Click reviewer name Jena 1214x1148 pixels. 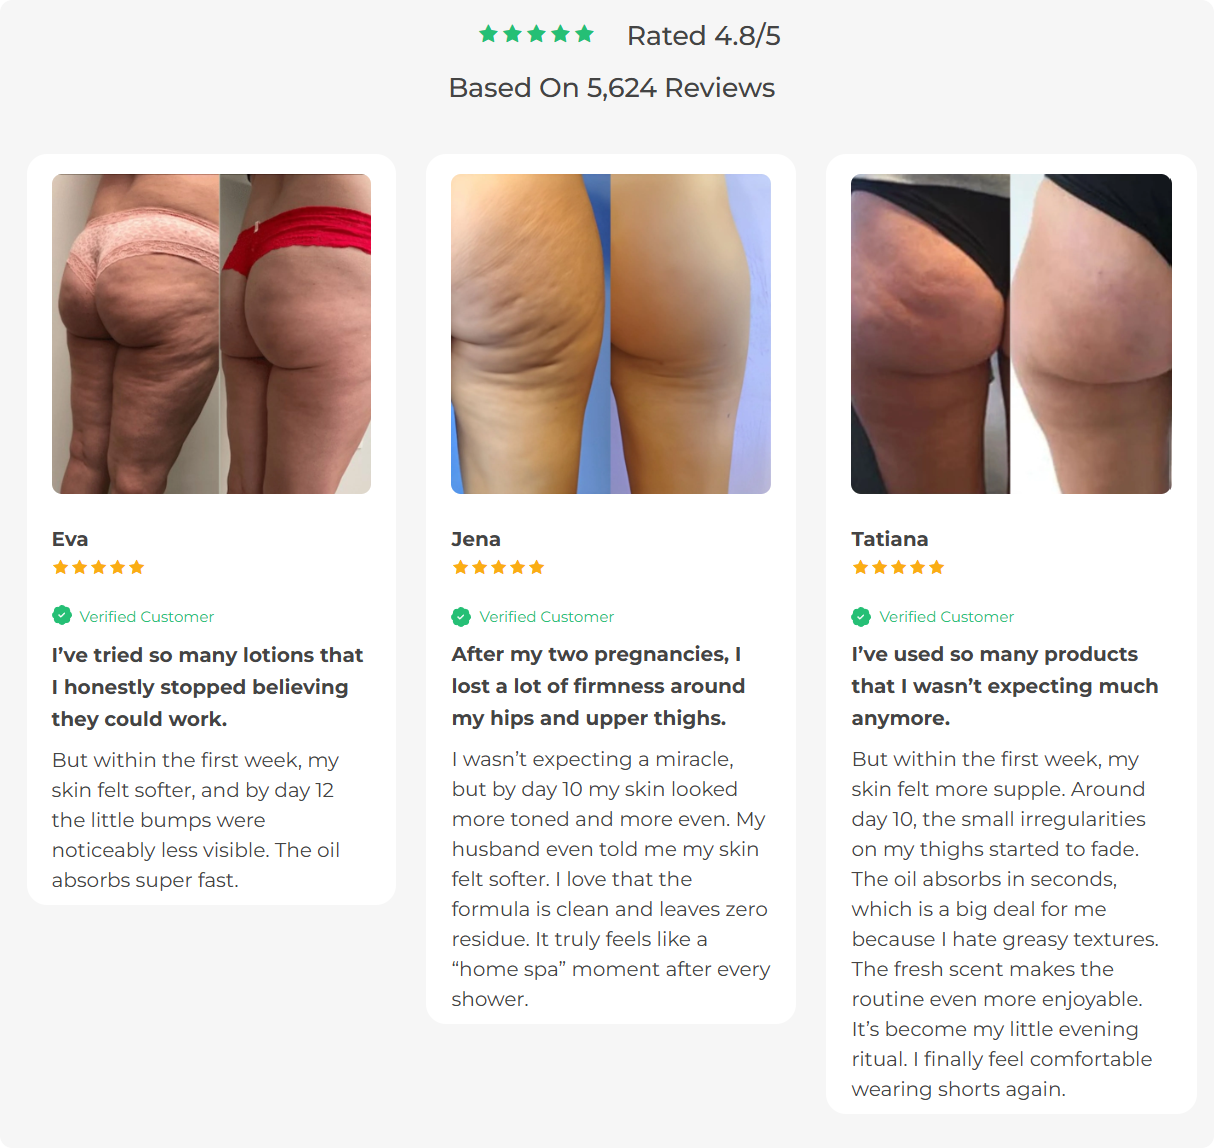[x=476, y=539]
